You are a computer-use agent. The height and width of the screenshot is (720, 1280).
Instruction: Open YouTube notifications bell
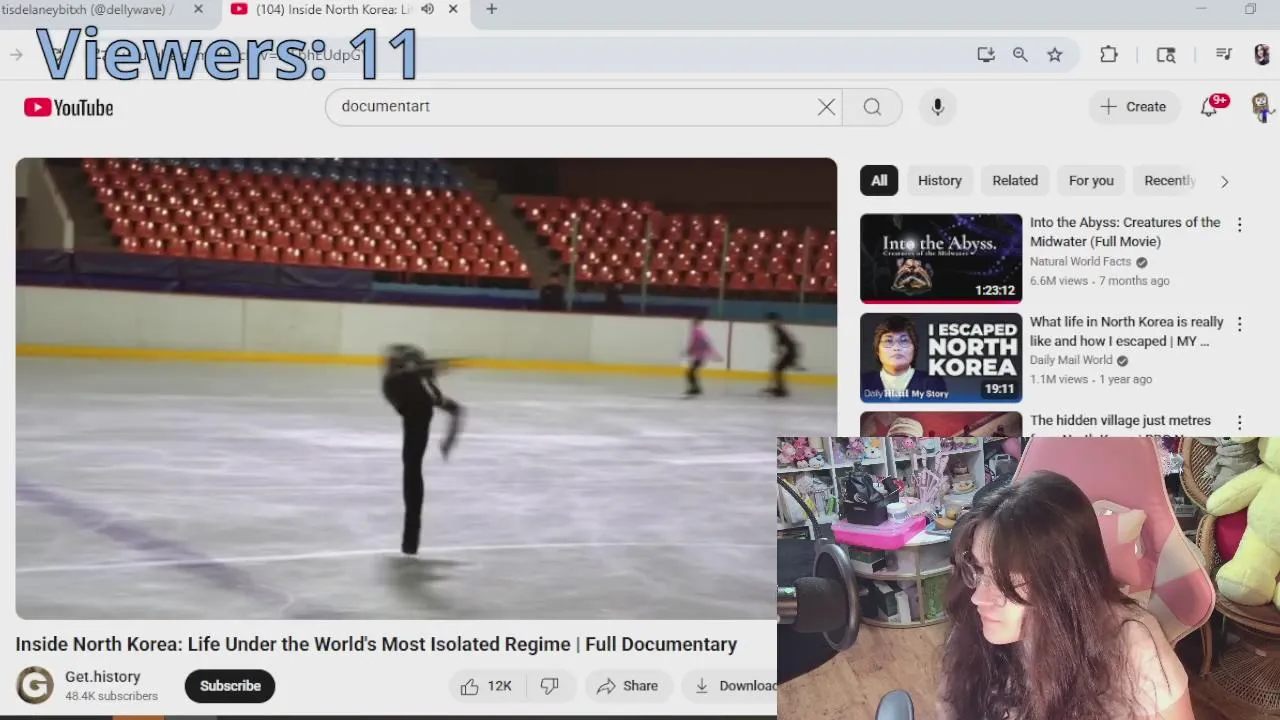point(1209,107)
